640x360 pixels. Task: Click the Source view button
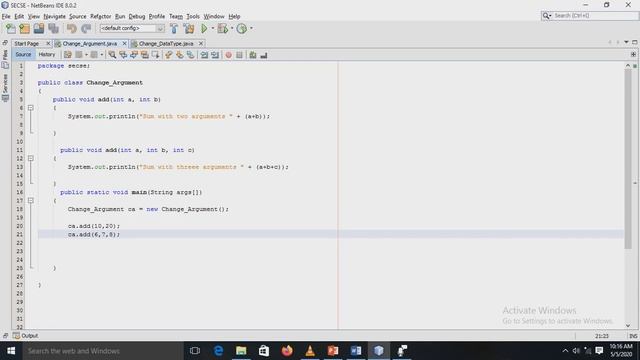point(23,54)
